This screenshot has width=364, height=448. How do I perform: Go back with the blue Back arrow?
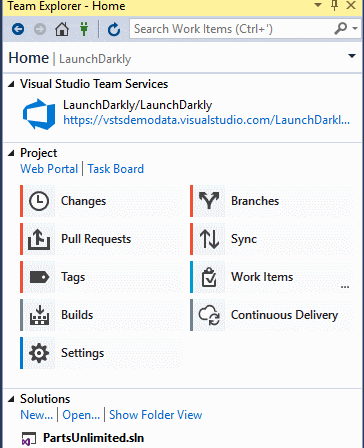point(18,29)
